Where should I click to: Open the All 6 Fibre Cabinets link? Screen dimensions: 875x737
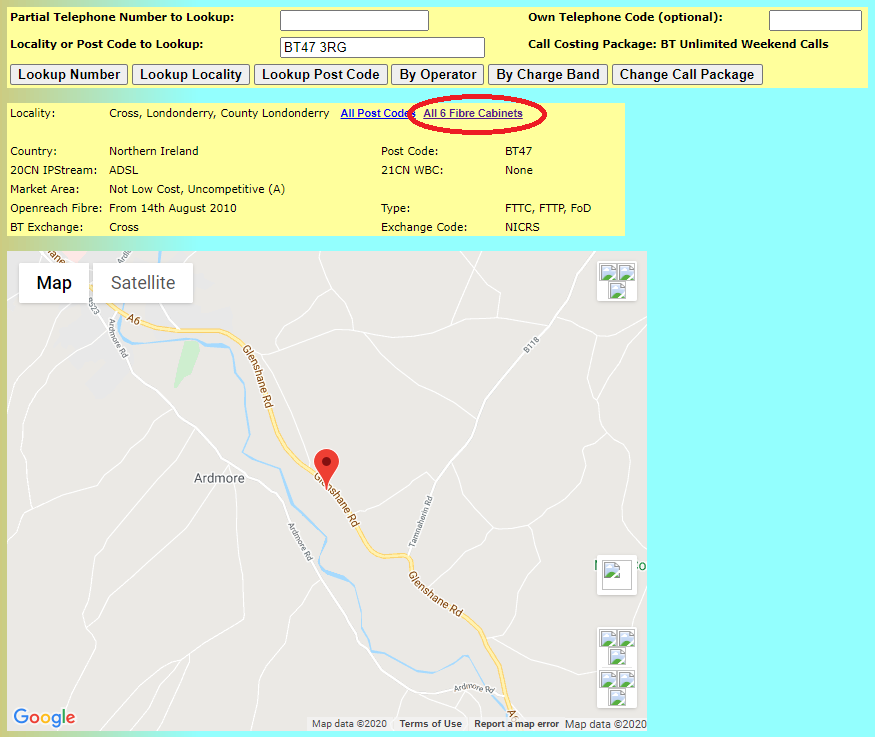pyautogui.click(x=473, y=113)
